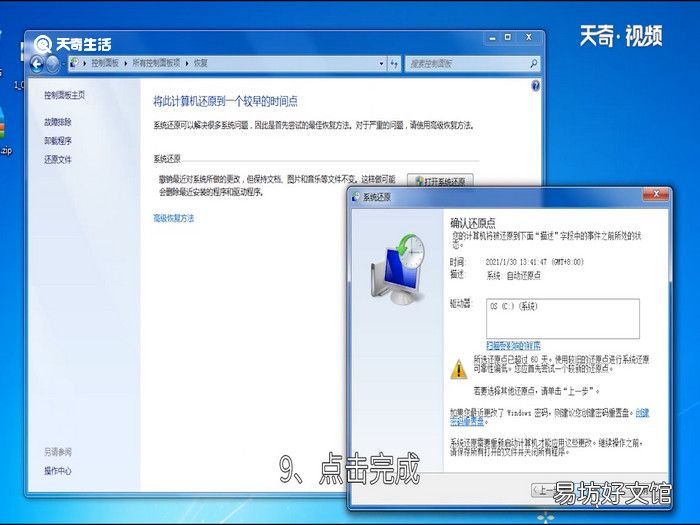Click the arrow after 控制面板 breadcrumb
700x525 pixels.
coord(126,63)
